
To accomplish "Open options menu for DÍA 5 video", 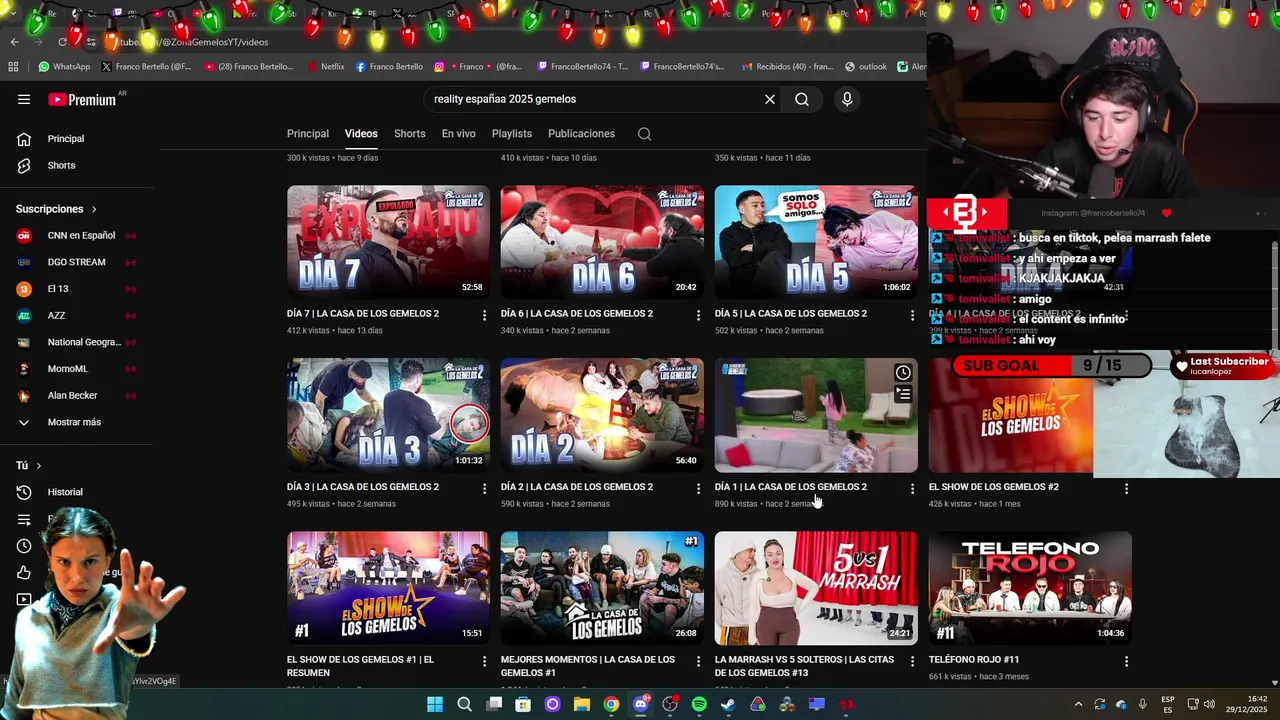I will click(x=912, y=315).
